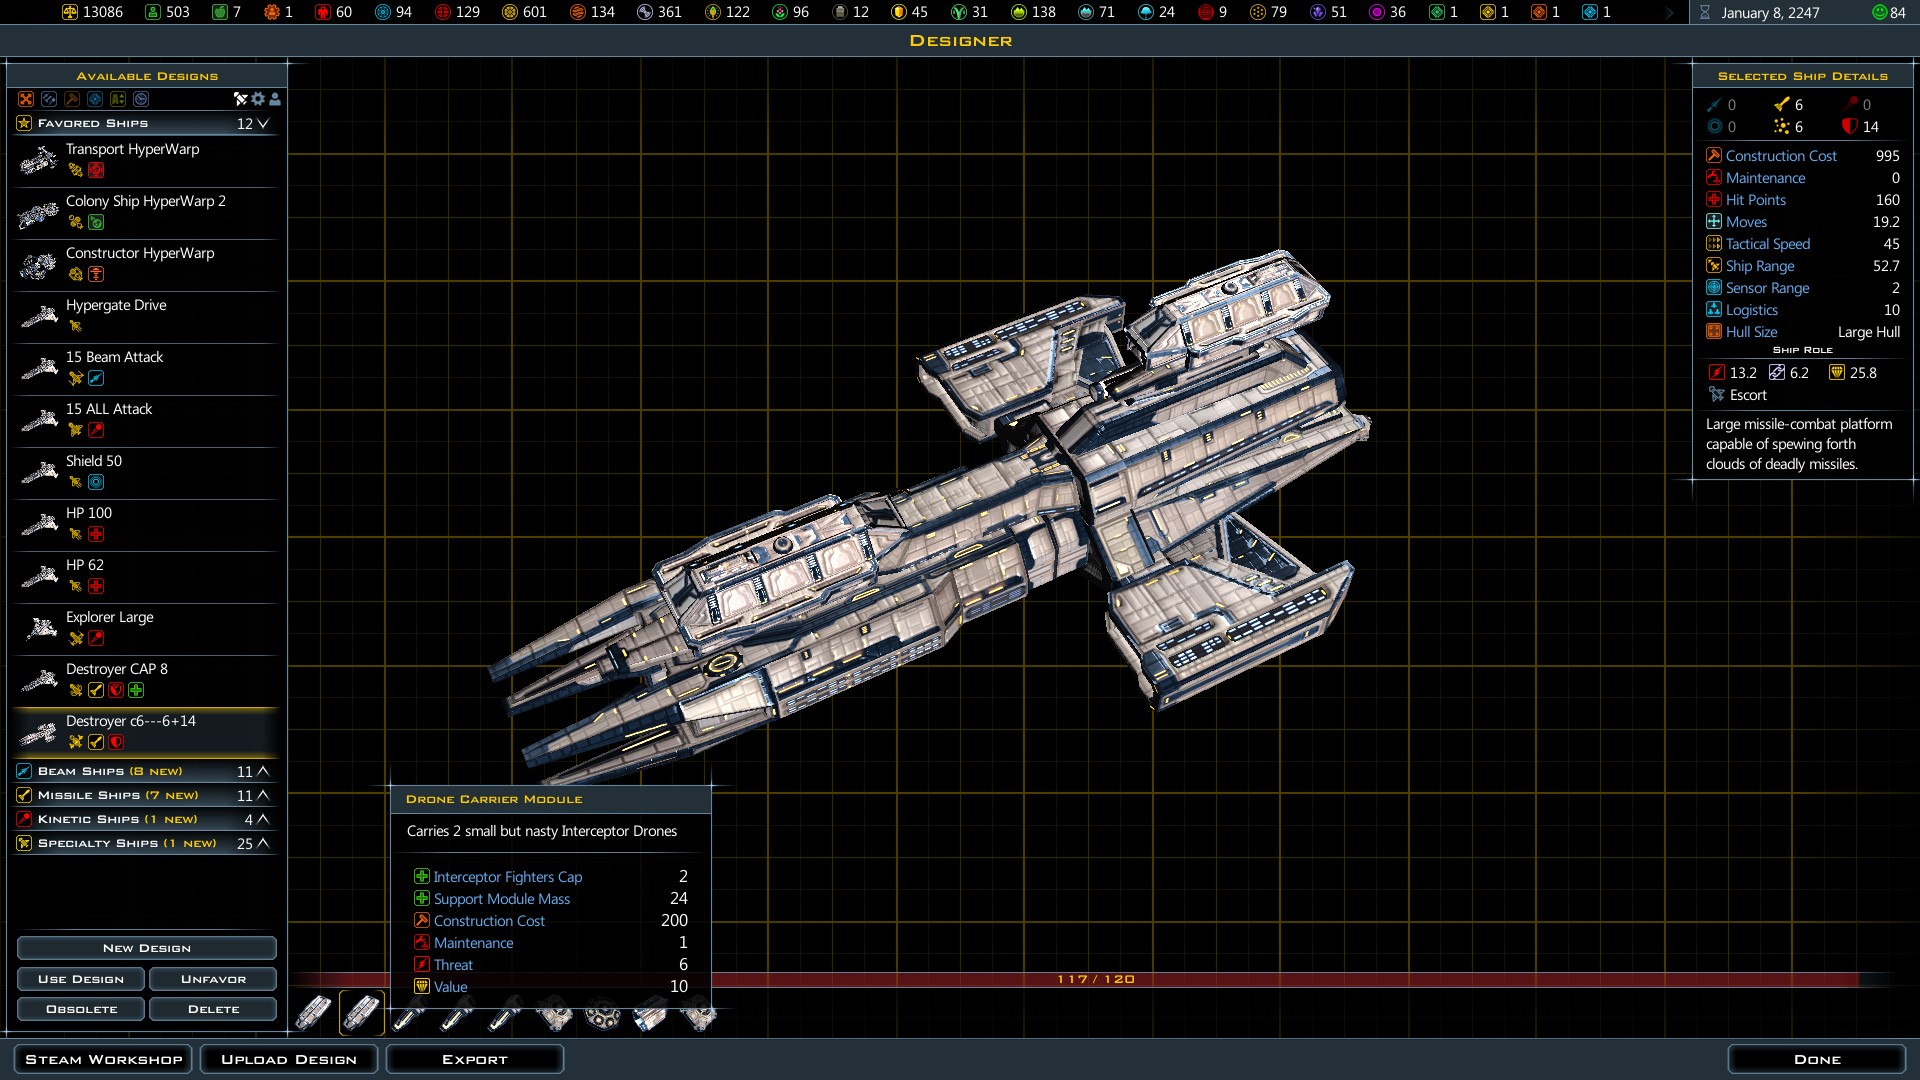Collapse the Favored Ships list
This screenshot has width=1920, height=1080.
coord(263,124)
